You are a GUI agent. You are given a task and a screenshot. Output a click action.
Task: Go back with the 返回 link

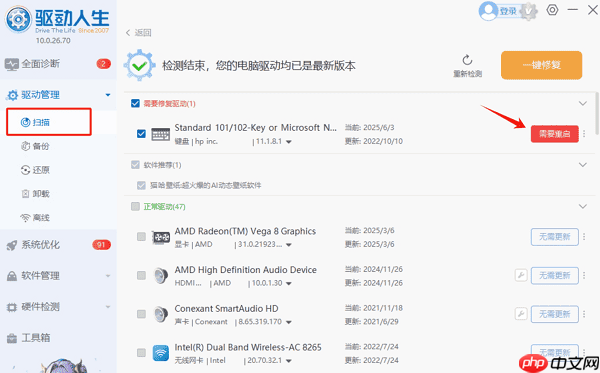click(139, 33)
